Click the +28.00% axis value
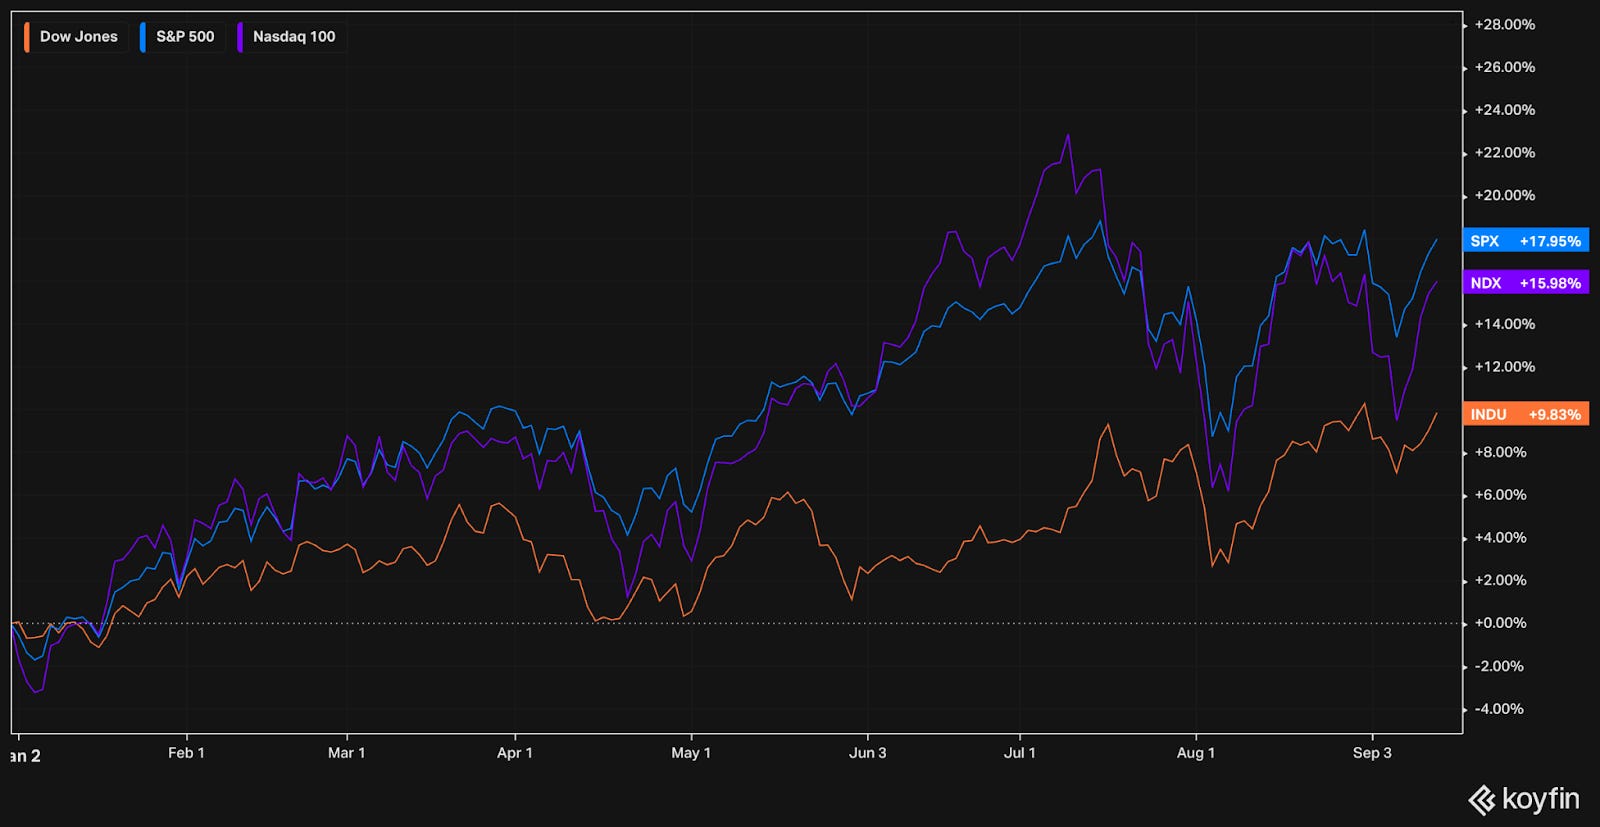The height and width of the screenshot is (827, 1600). coord(1505,25)
